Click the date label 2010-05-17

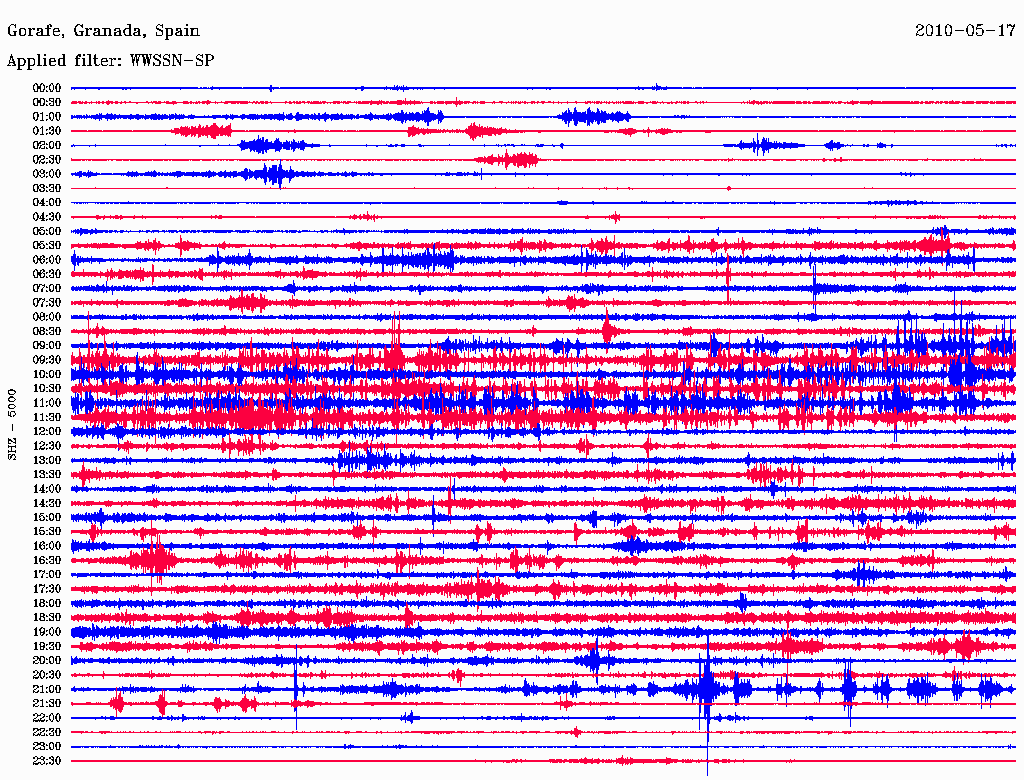(965, 30)
